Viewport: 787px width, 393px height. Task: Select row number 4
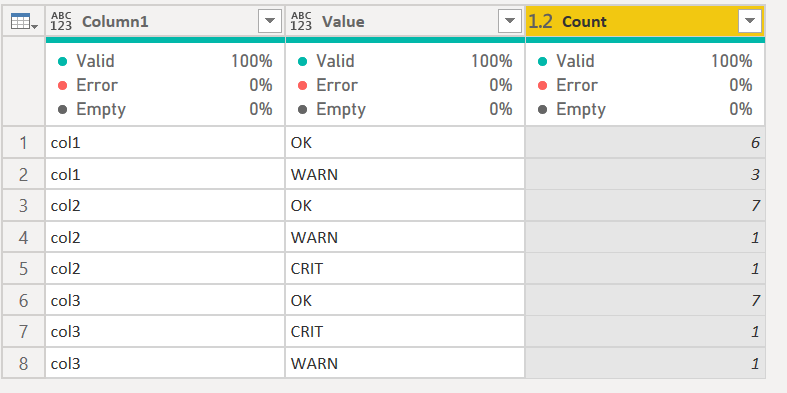pyautogui.click(x=24, y=237)
